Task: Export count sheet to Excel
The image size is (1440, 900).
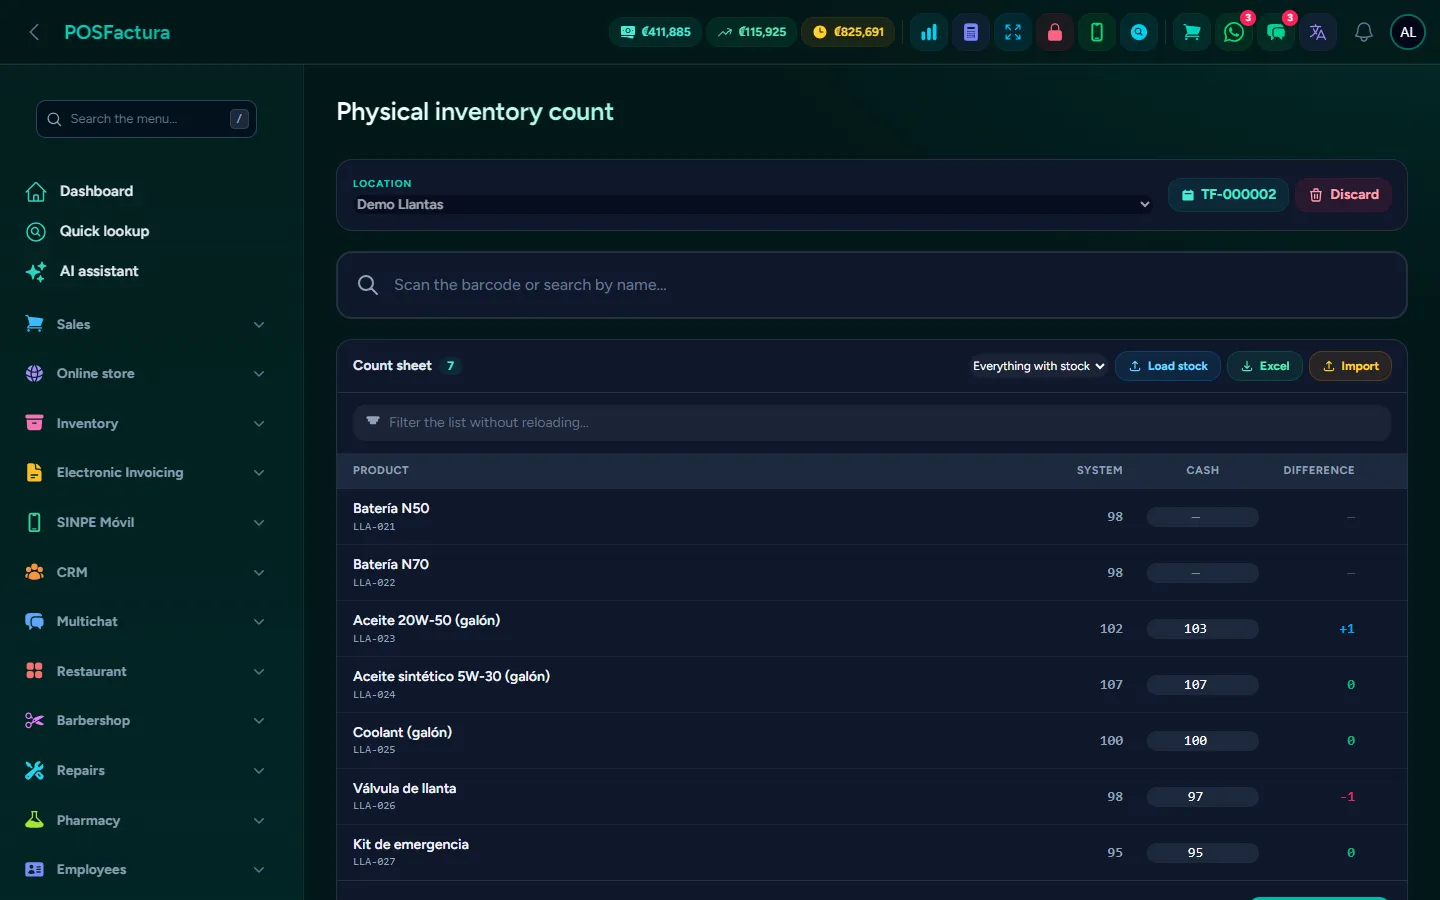Action: click(1265, 366)
